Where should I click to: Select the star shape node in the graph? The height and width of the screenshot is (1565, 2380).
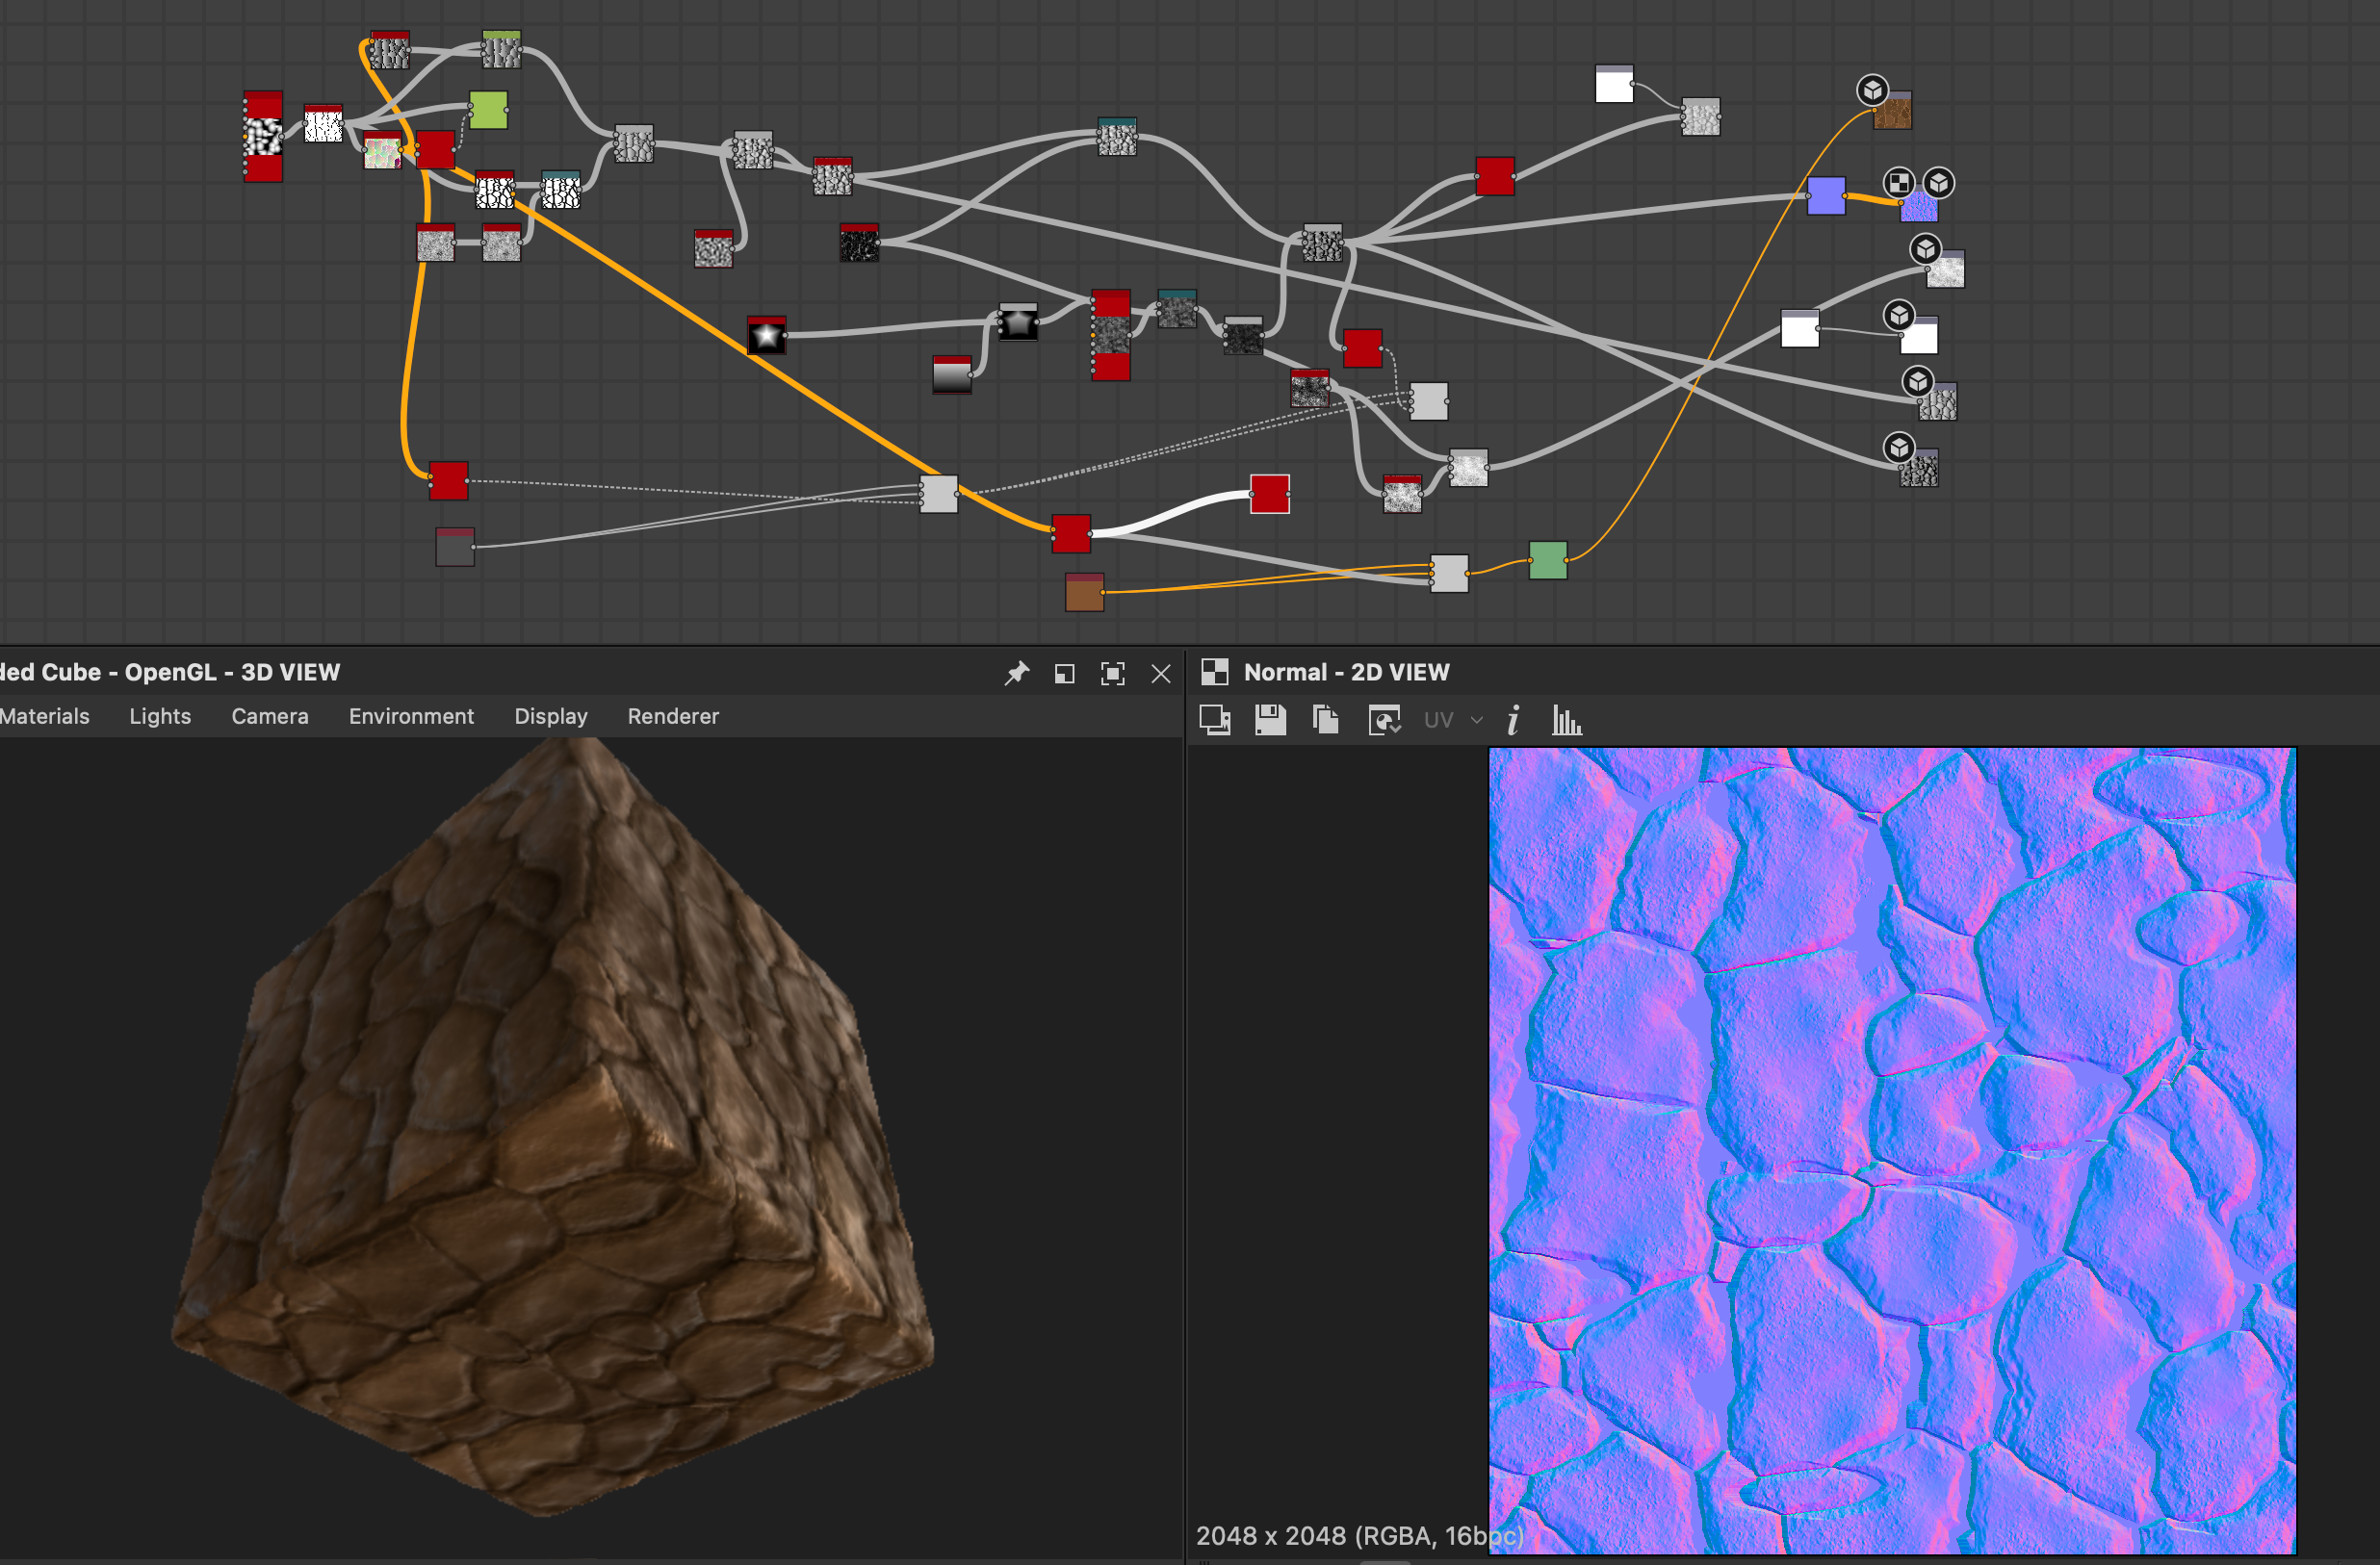pyautogui.click(x=767, y=336)
